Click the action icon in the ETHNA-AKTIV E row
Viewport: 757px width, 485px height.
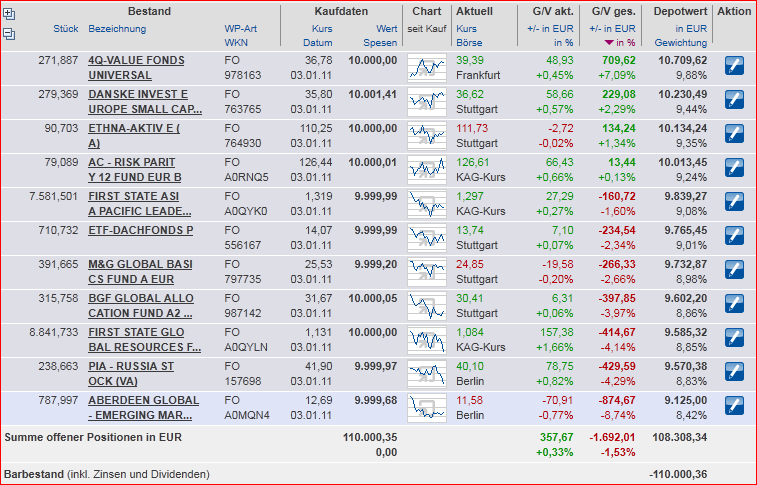(734, 134)
